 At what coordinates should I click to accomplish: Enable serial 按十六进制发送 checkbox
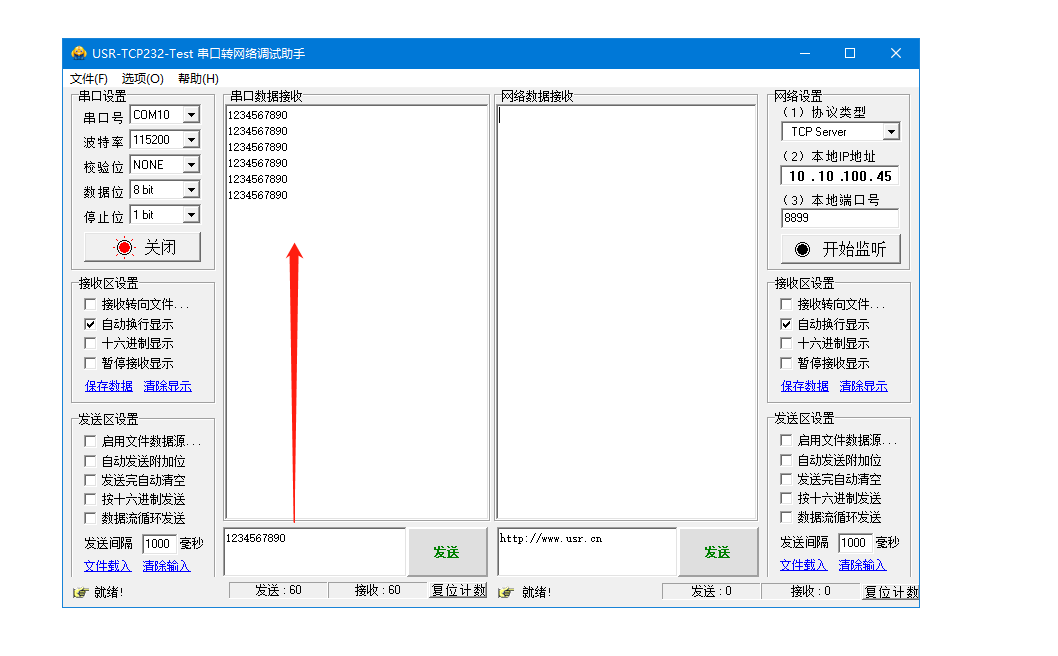pyautogui.click(x=90, y=499)
